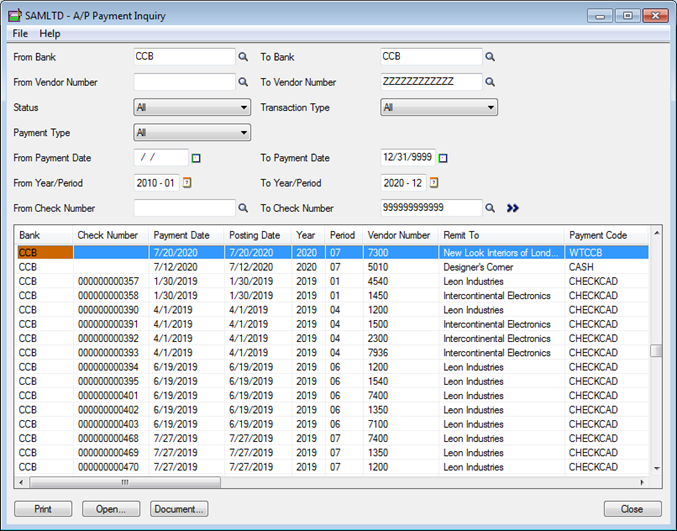Click the To Check Number field
Image resolution: width=677 pixels, height=531 pixels.
tap(431, 208)
